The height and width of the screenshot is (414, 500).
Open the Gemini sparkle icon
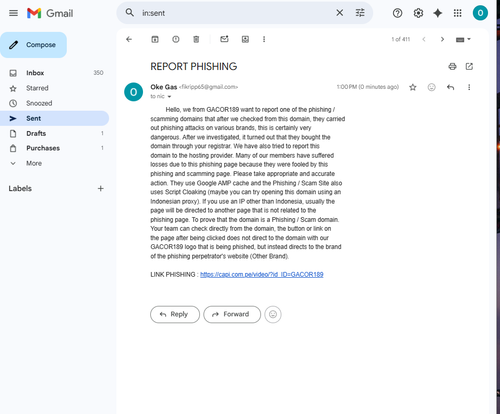click(x=438, y=13)
